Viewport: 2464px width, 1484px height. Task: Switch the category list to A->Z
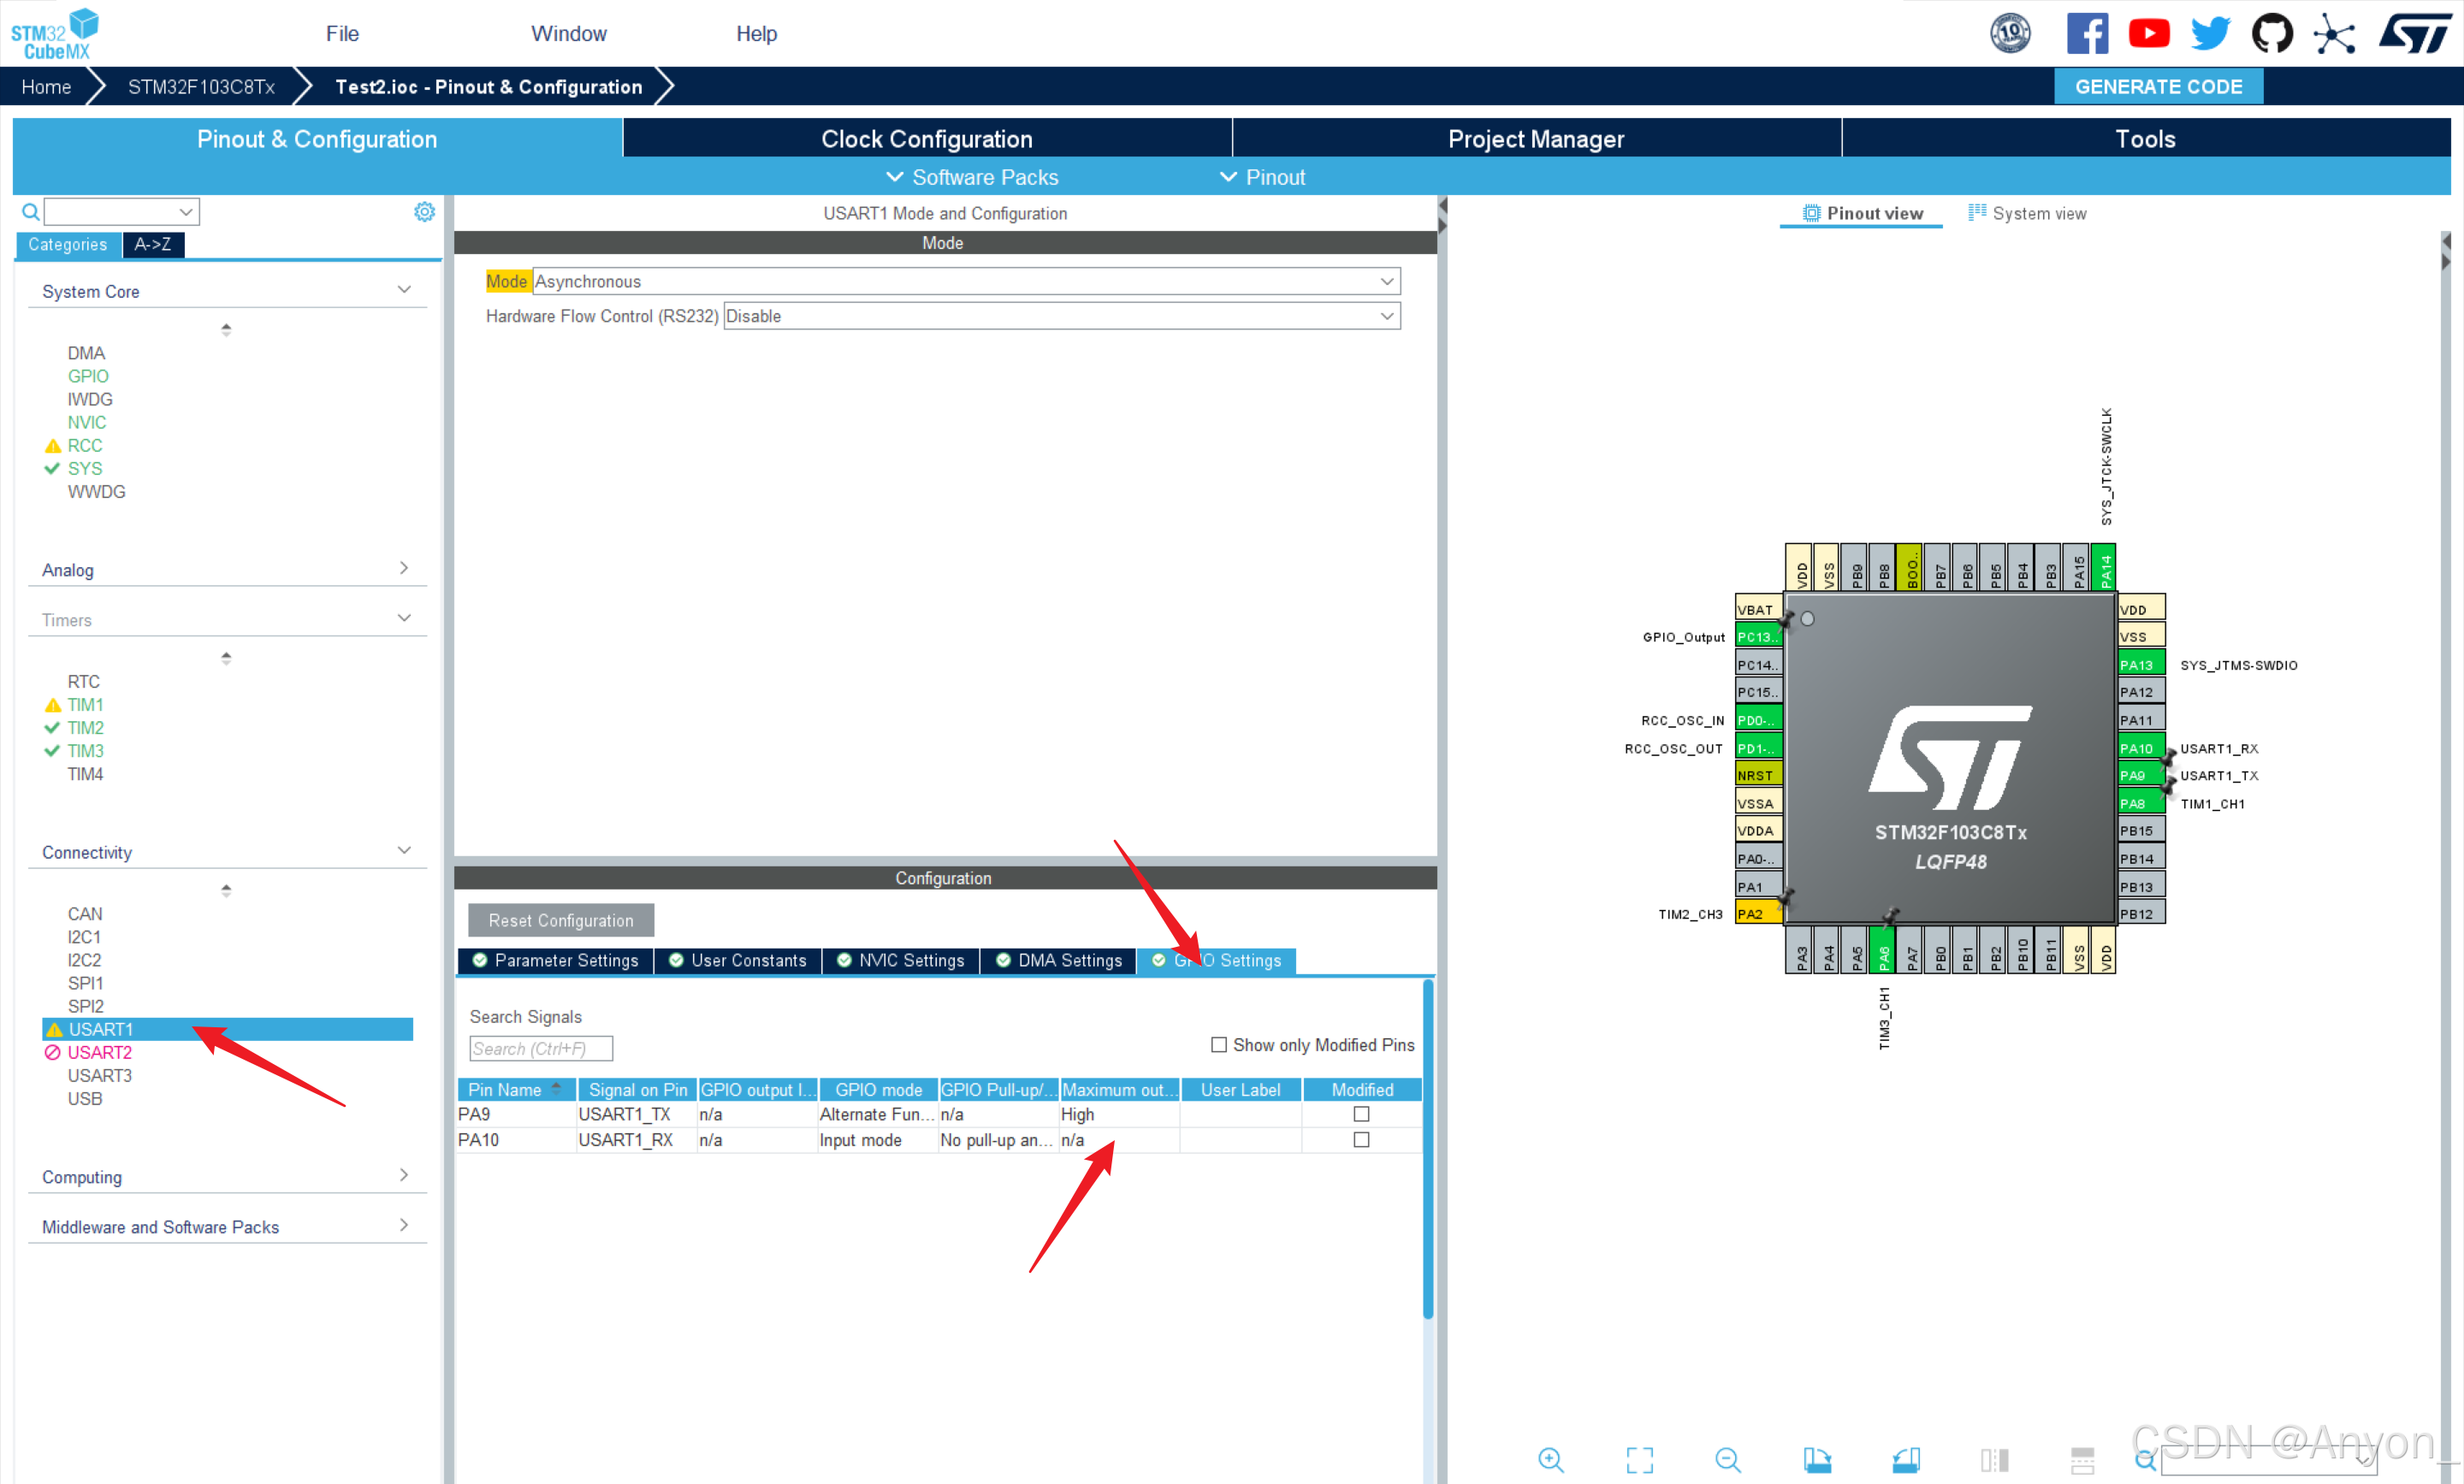(153, 244)
